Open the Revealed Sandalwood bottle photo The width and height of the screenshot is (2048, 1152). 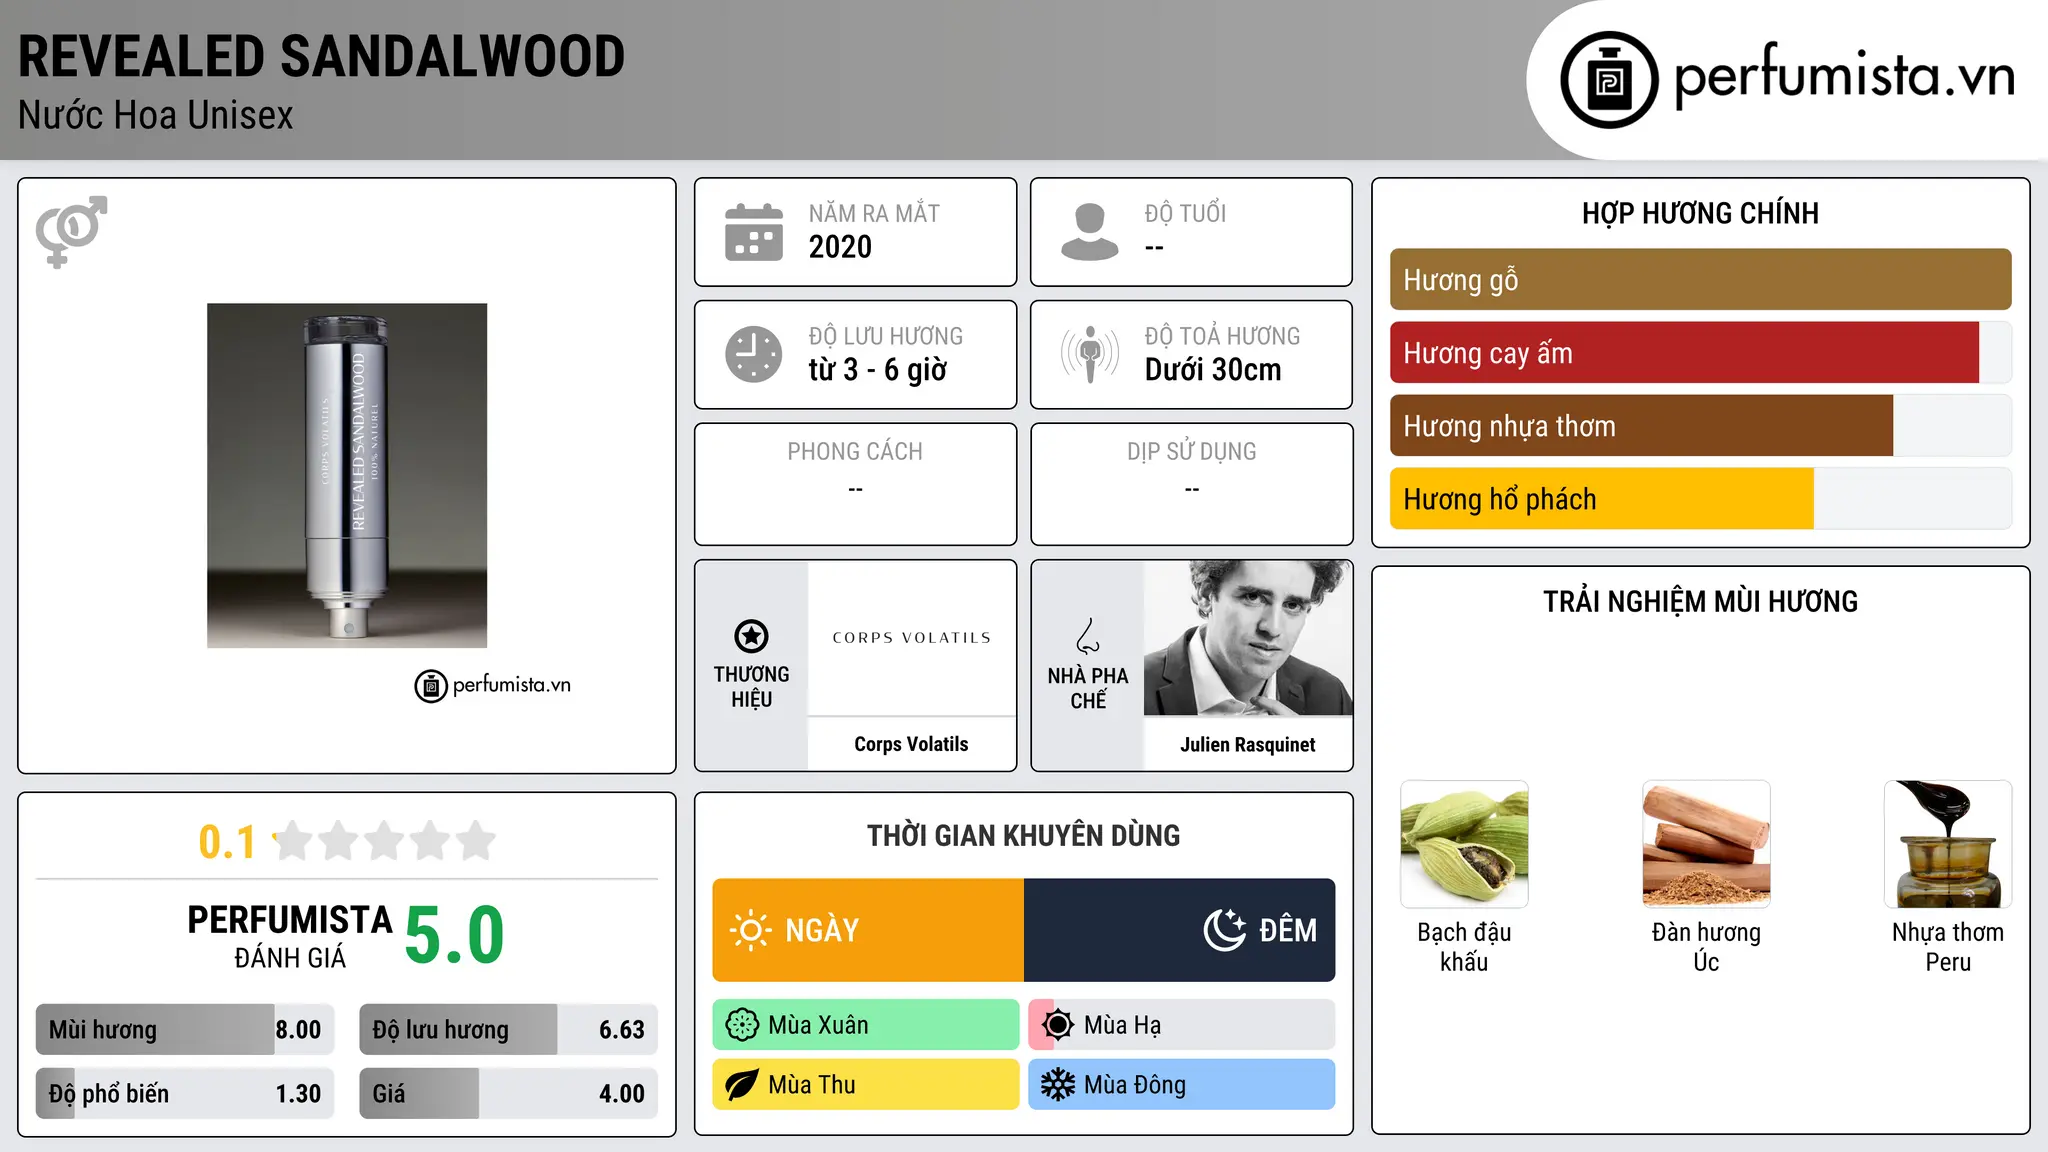347,476
